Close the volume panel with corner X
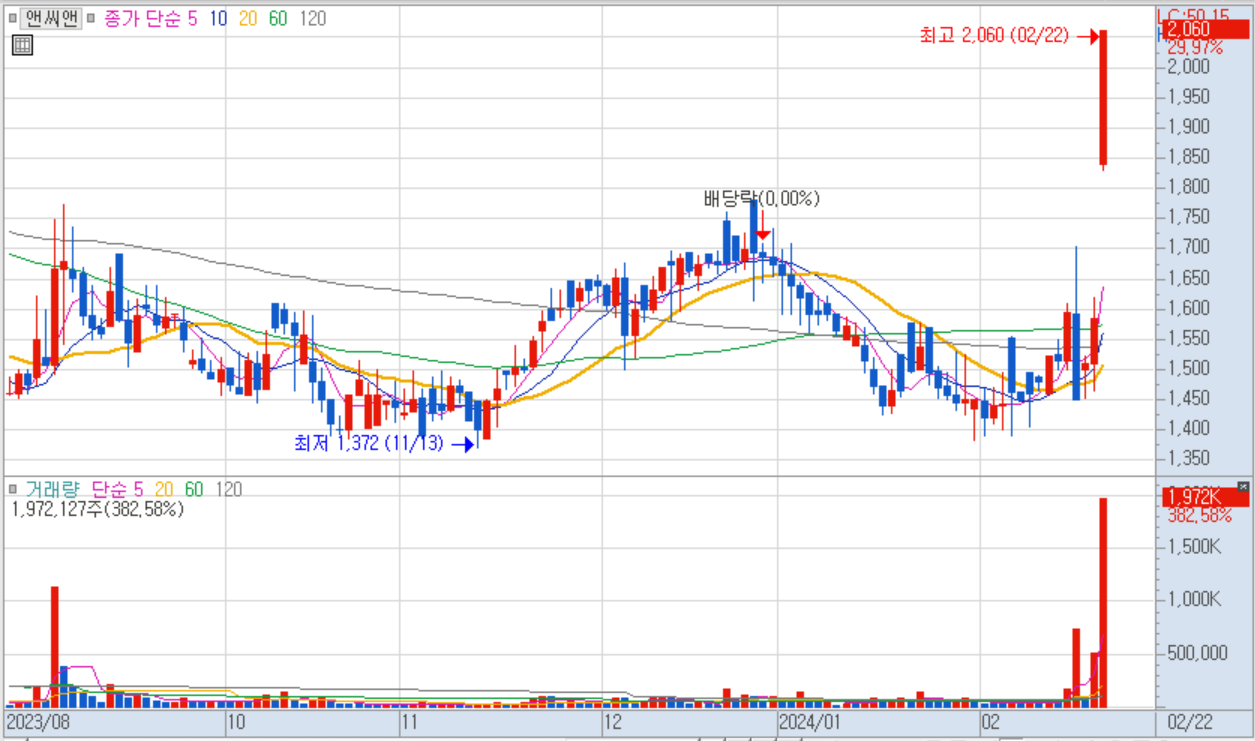The width and height of the screenshot is (1255, 741). click(x=1243, y=486)
